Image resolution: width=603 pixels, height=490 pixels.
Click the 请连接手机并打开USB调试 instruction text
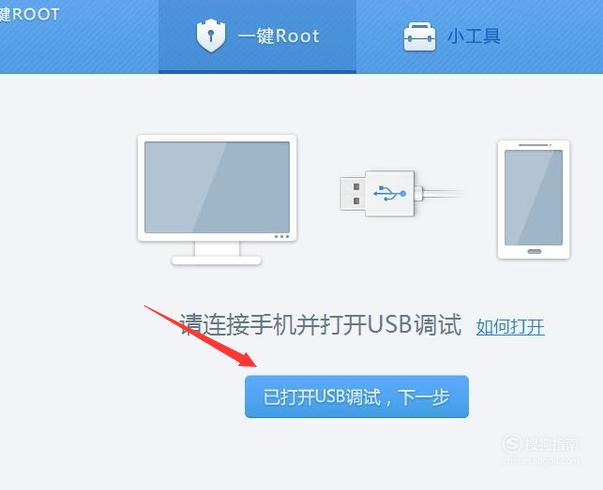[x=321, y=325]
